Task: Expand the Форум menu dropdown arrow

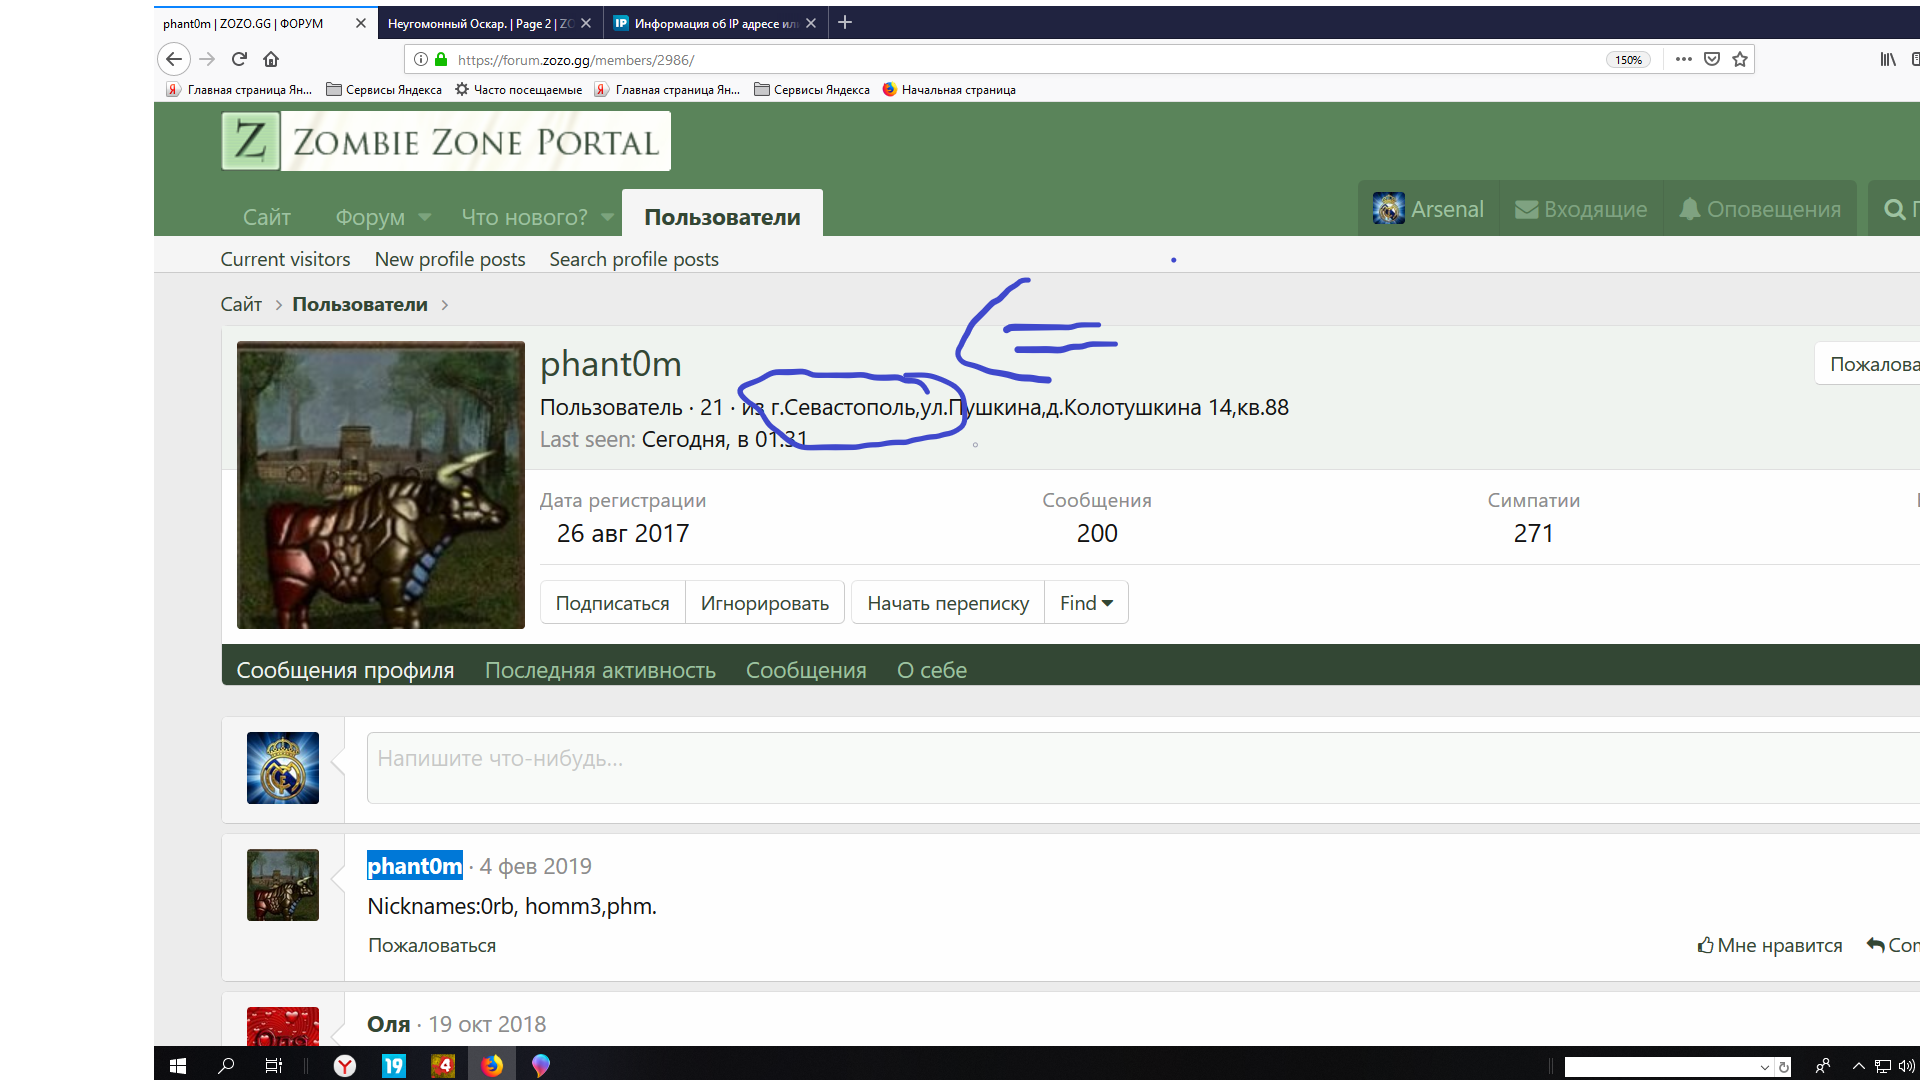Action: [425, 217]
